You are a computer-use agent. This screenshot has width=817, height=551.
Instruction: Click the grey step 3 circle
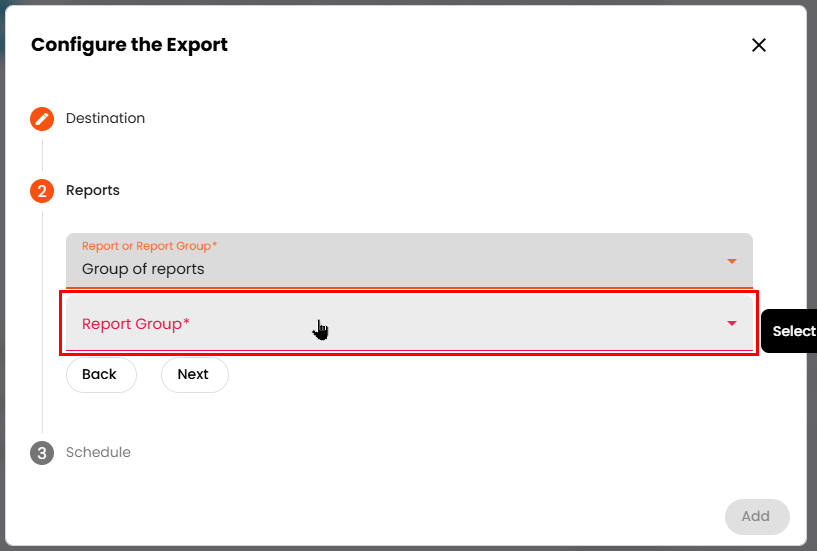(42, 453)
